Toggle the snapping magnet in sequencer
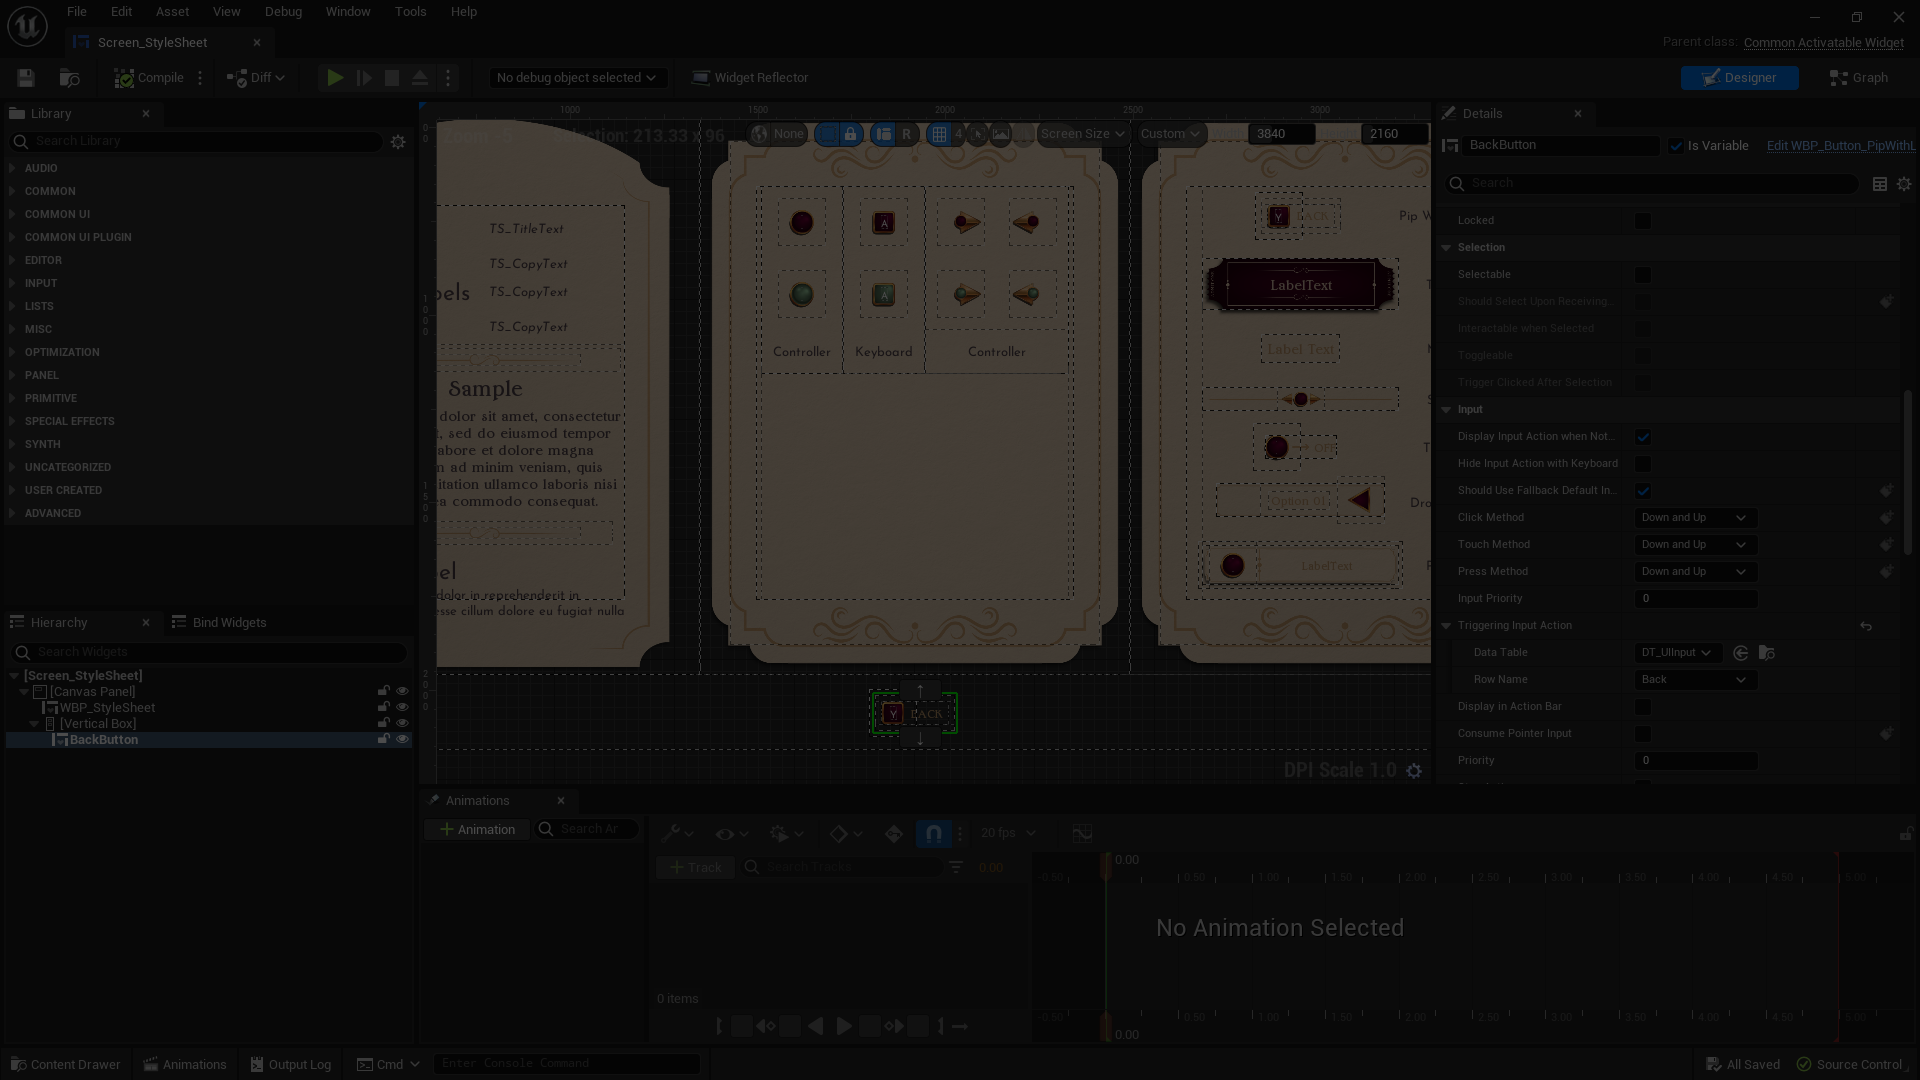This screenshot has width=1920, height=1080. 933,833
